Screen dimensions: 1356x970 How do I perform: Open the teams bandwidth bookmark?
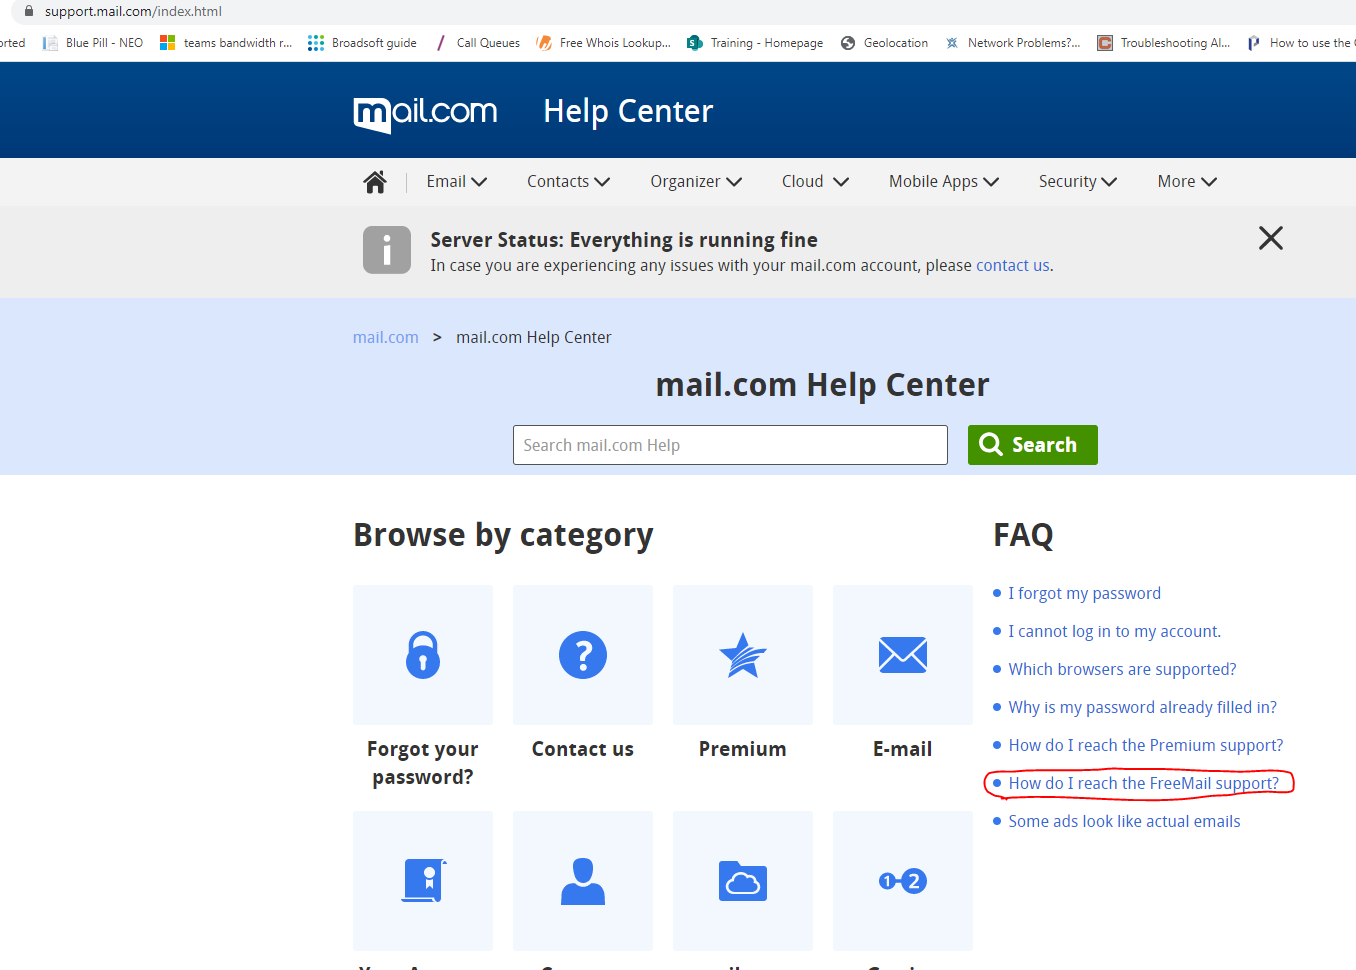tap(226, 43)
